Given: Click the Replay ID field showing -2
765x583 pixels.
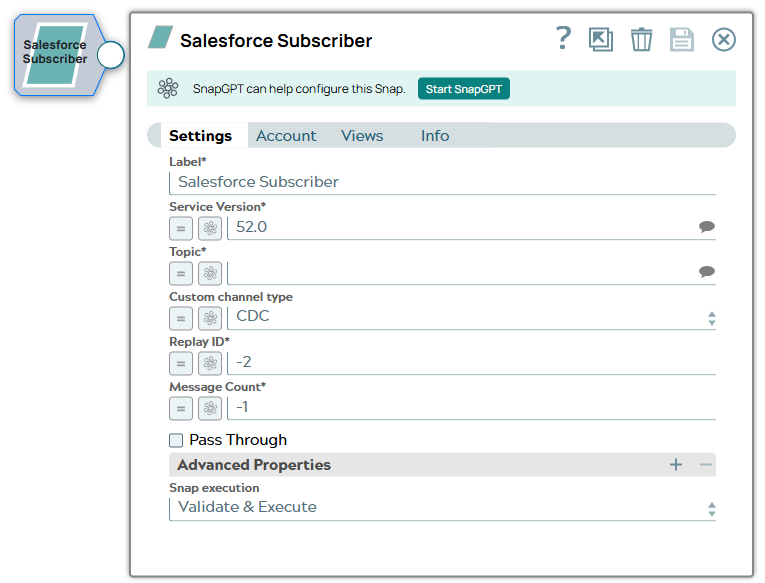Looking at the screenshot, I should pyautogui.click(x=471, y=362).
